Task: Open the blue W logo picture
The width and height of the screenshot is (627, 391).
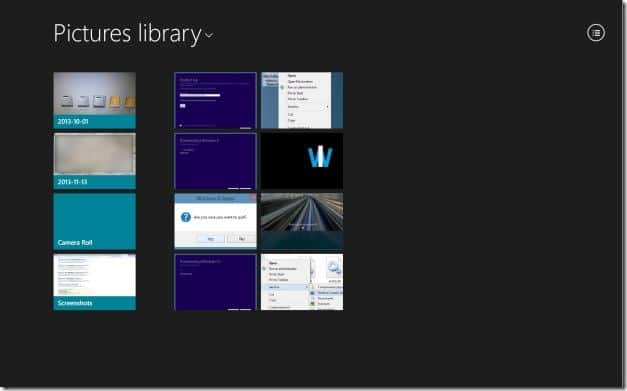Action: coord(302,161)
